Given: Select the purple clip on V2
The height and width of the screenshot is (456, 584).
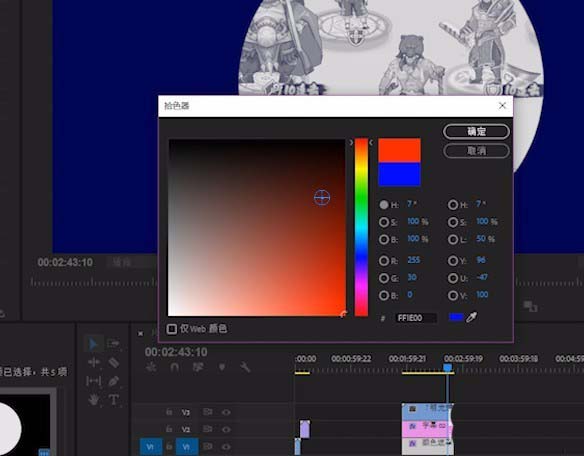Looking at the screenshot, I should 305,429.
